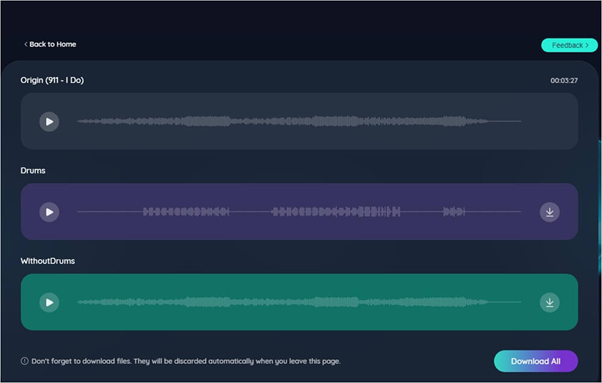
Task: Play the Origin track
Action: (x=49, y=122)
